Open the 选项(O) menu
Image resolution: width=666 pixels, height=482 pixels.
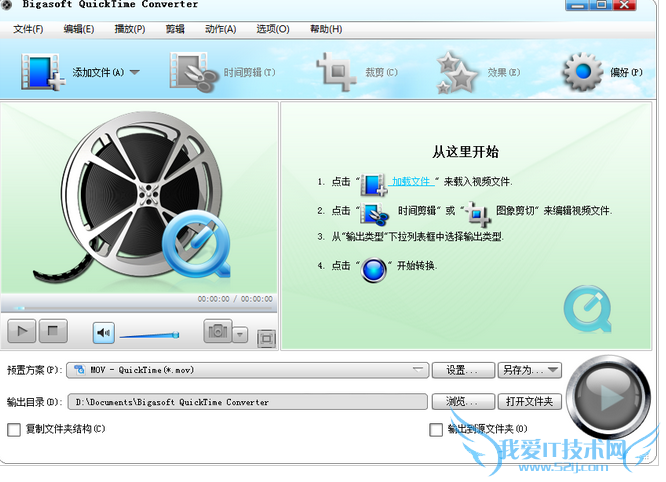273,29
